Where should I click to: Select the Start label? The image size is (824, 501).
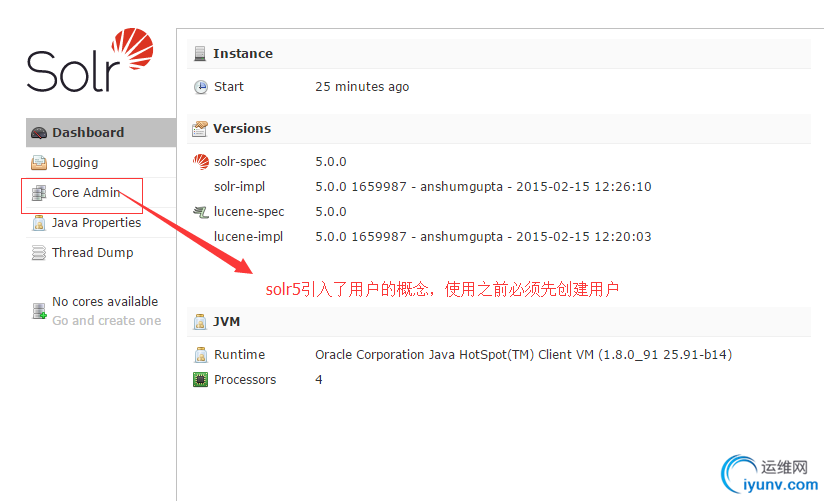(229, 87)
